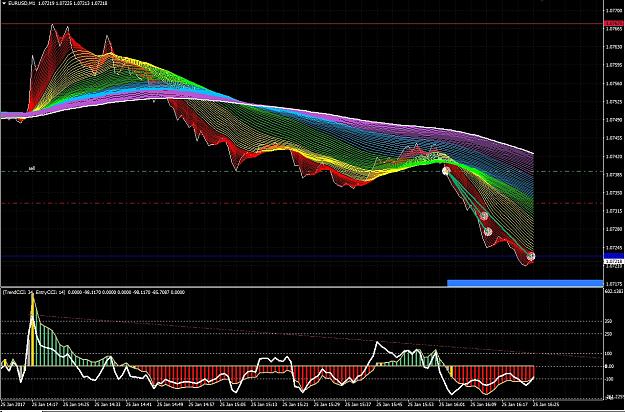Select the sell entry marker on the green dashed line
This screenshot has width=625, height=412.
[446, 171]
